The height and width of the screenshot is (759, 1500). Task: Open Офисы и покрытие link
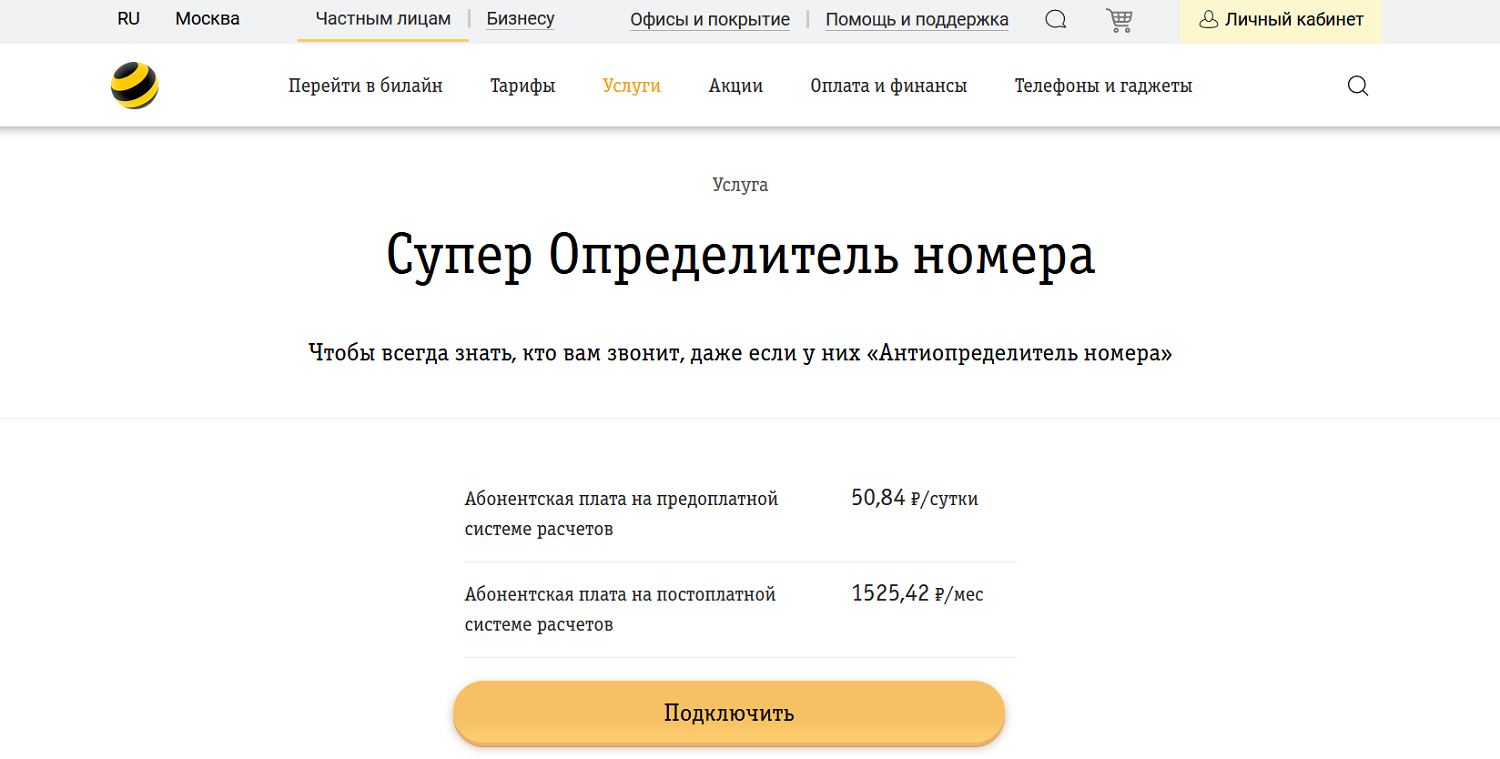(710, 20)
